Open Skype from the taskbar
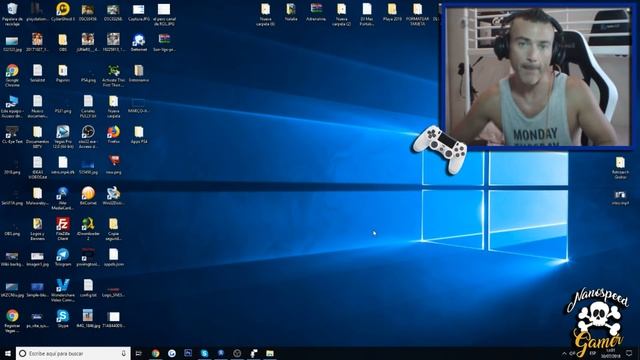 [x=204, y=353]
